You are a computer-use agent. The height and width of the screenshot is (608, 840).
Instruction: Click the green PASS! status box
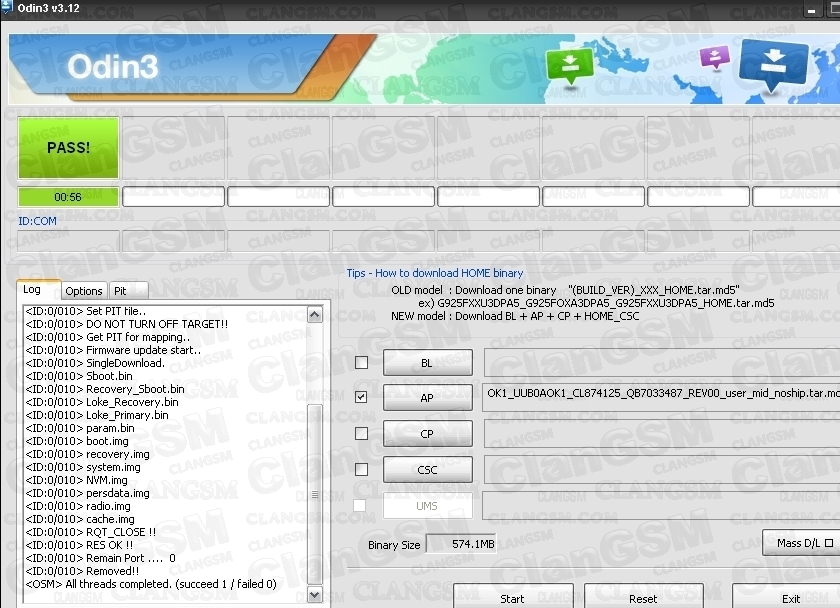68,148
